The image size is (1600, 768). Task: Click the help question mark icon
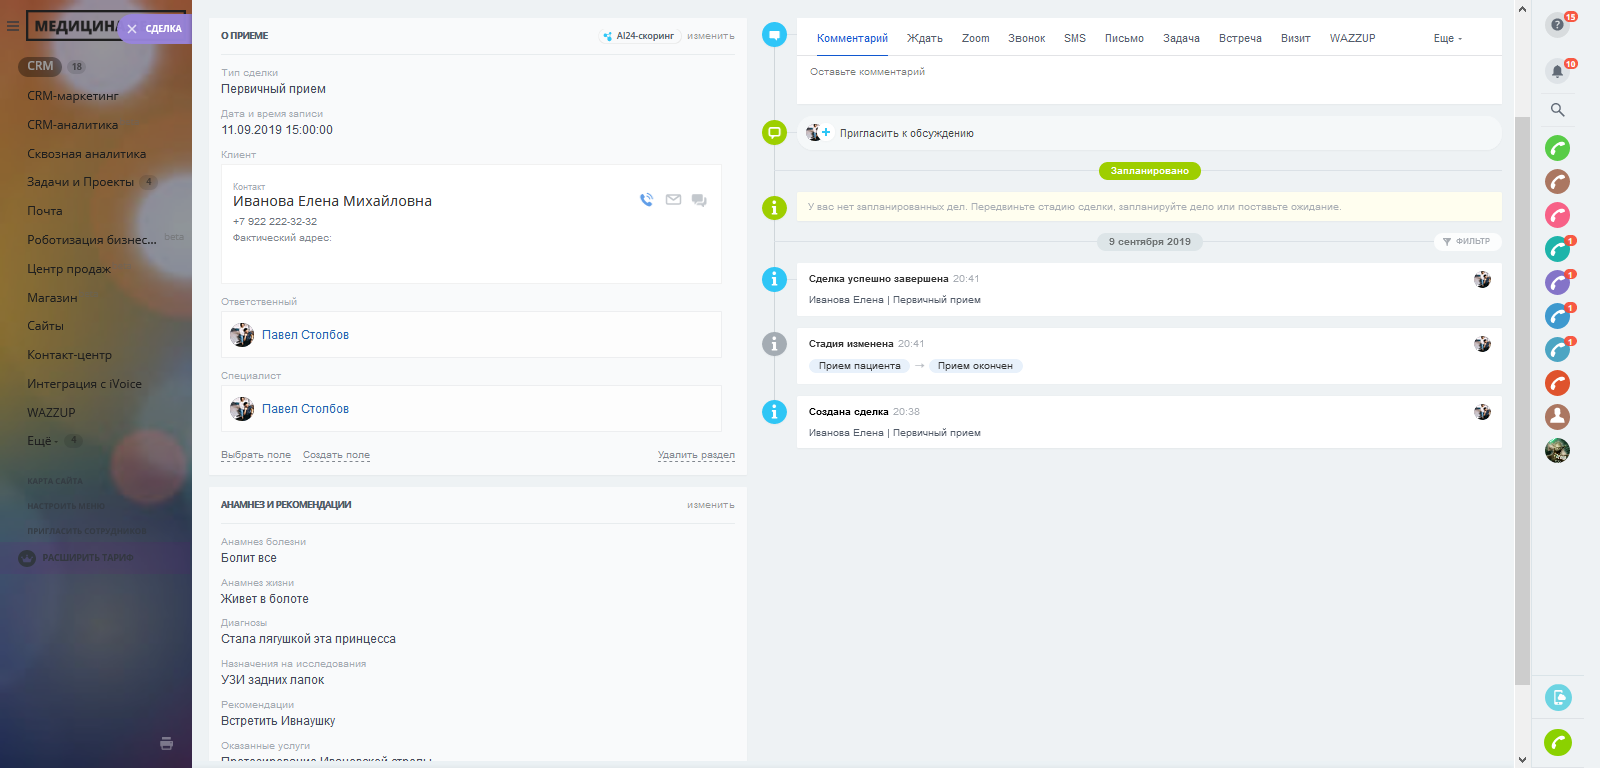1557,25
